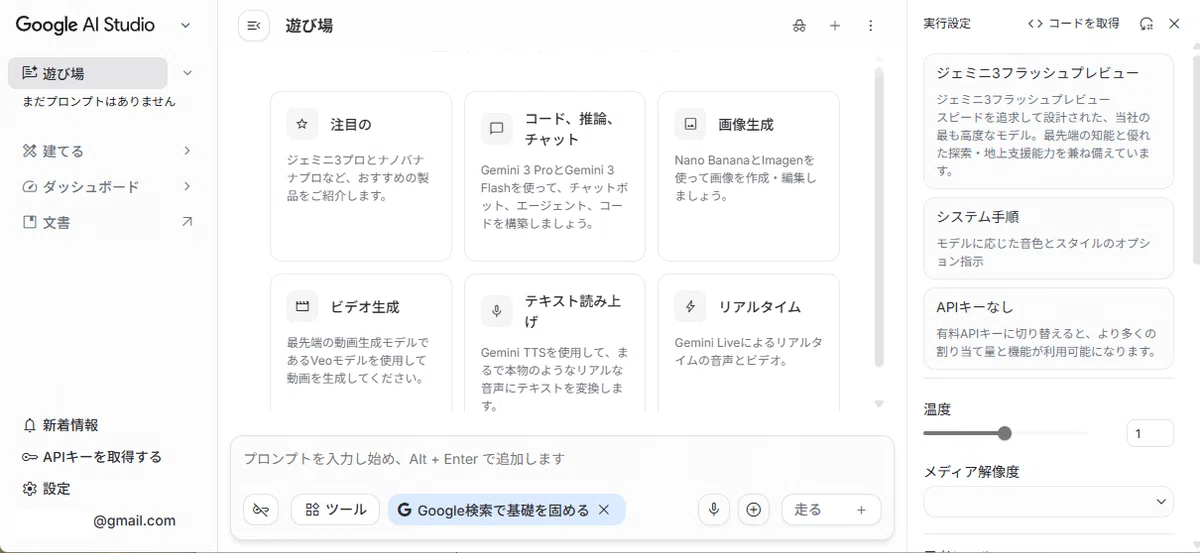Collapse the 遊び場 section chevron
The width and height of the screenshot is (1200, 553).
click(187, 73)
